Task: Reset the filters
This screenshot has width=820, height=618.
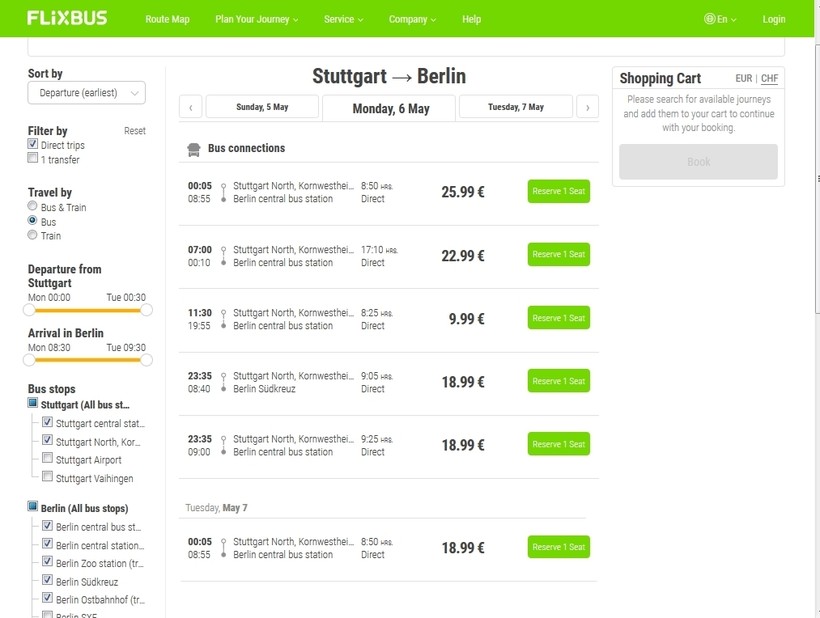Action: click(x=134, y=131)
